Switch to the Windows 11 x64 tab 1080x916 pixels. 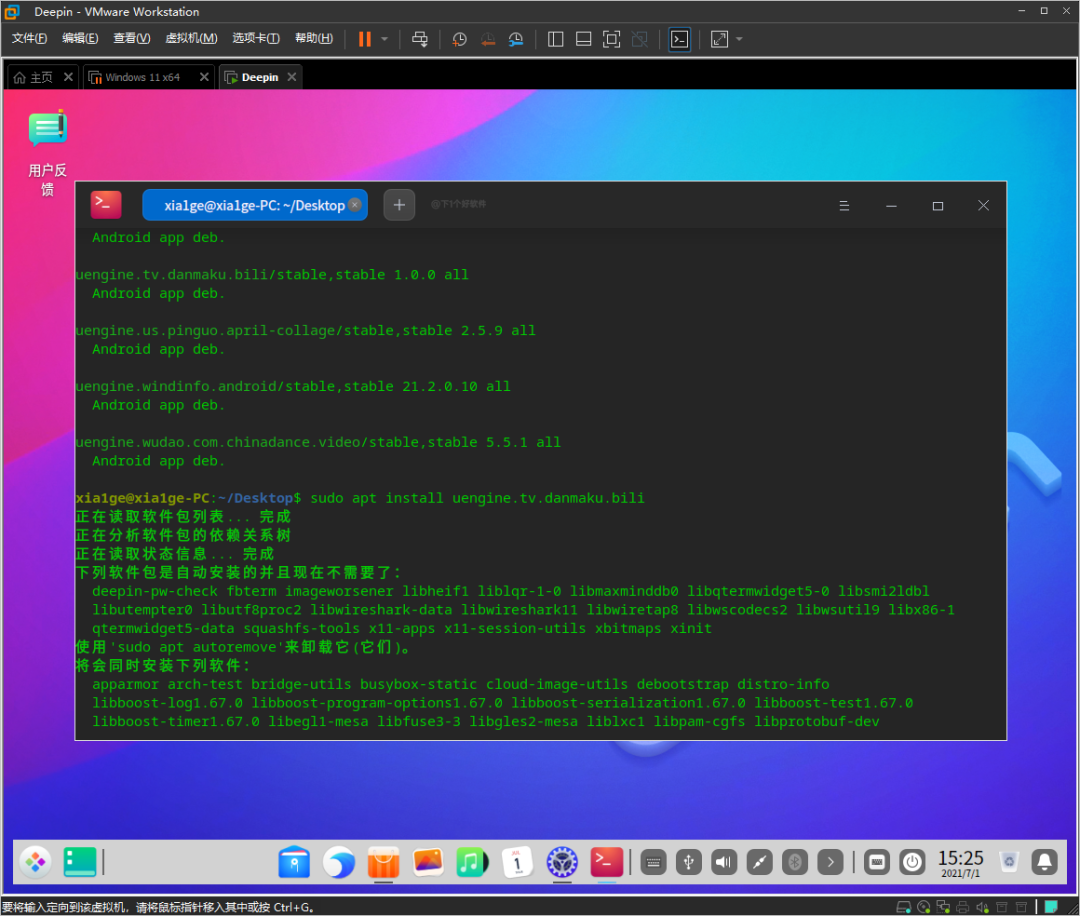142,77
